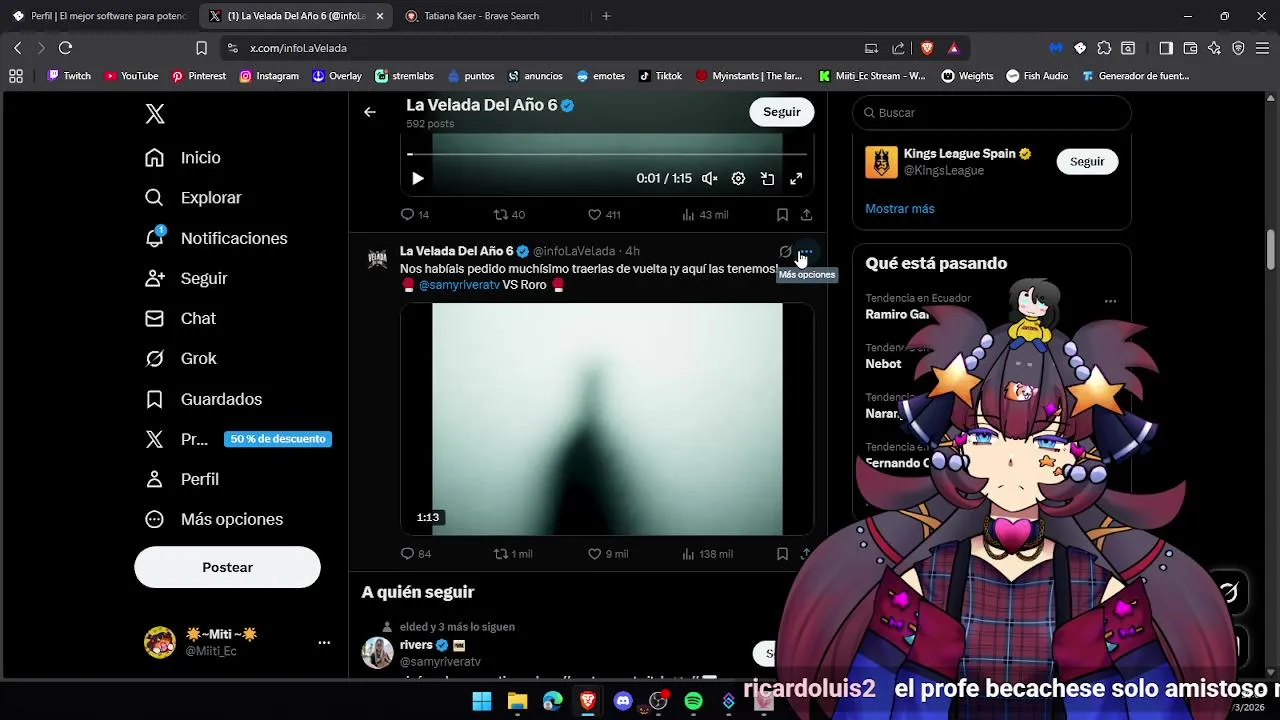1280x720 pixels.
Task: Bookmark the post with 9 mil likes
Action: click(783, 554)
